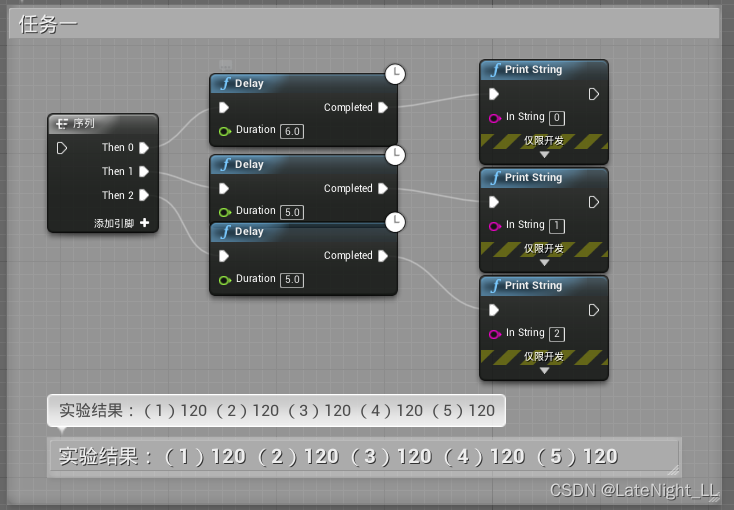This screenshot has height=510, width=734.
Task: Select title of Delay node with Duration 6.0
Action: click(x=249, y=83)
